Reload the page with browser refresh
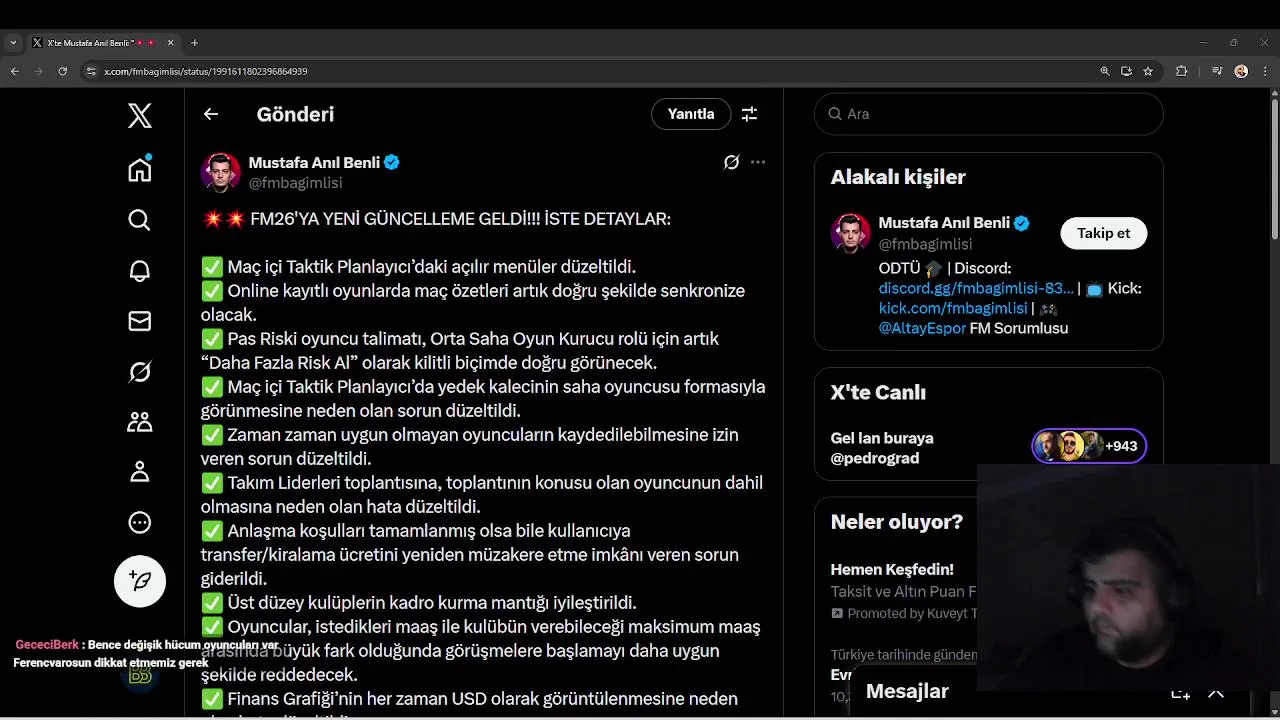The image size is (1280, 720). pyautogui.click(x=62, y=71)
